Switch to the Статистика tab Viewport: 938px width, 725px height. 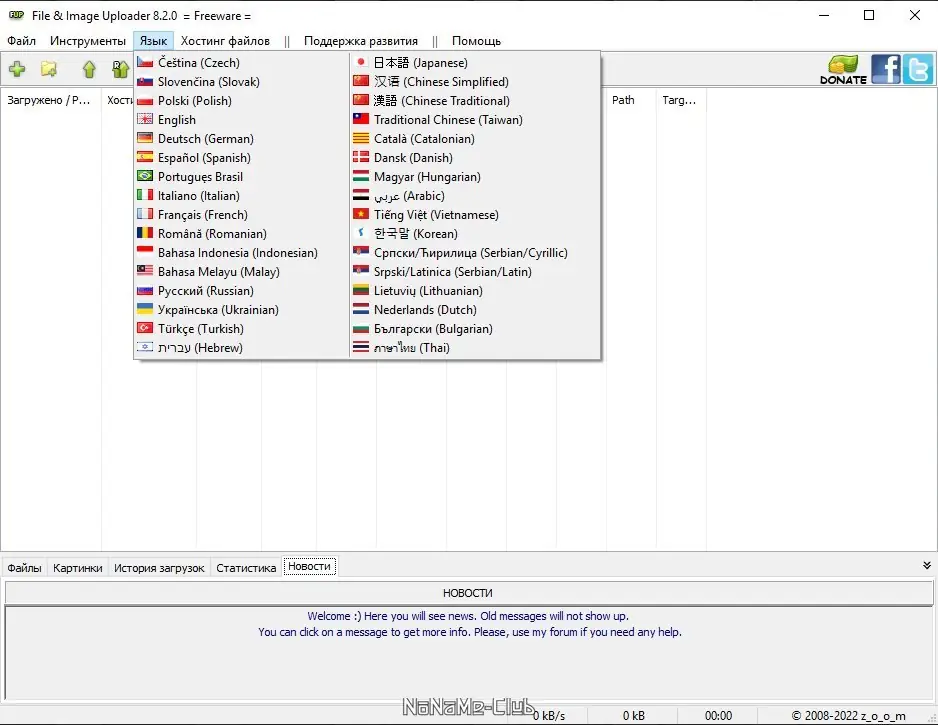click(x=245, y=566)
